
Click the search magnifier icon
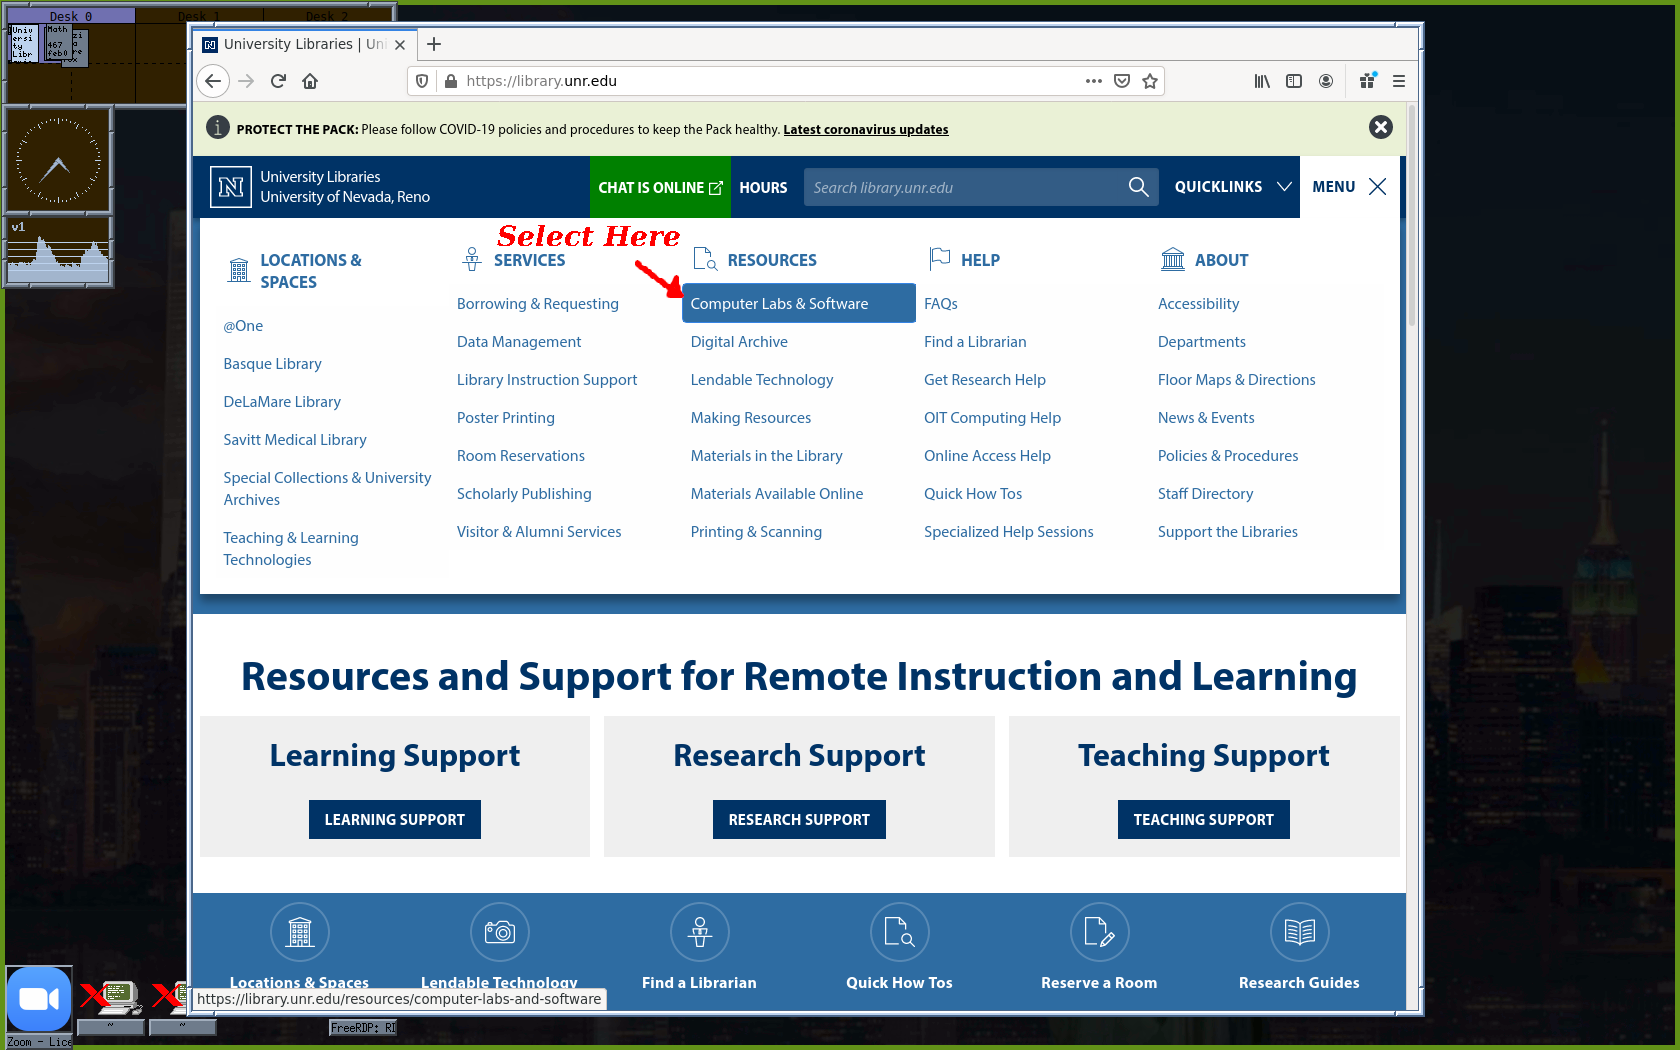[1138, 187]
